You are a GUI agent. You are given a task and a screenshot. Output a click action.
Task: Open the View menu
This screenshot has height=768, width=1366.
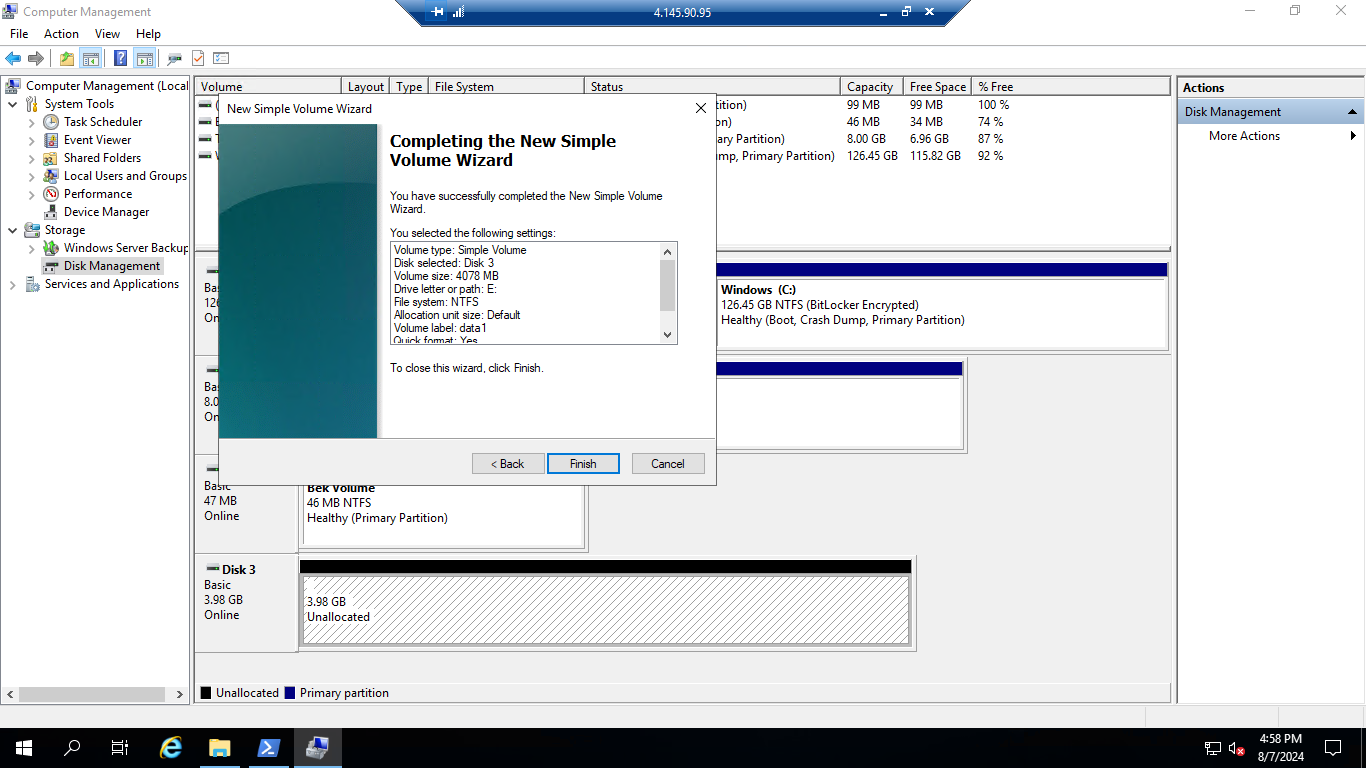[107, 34]
